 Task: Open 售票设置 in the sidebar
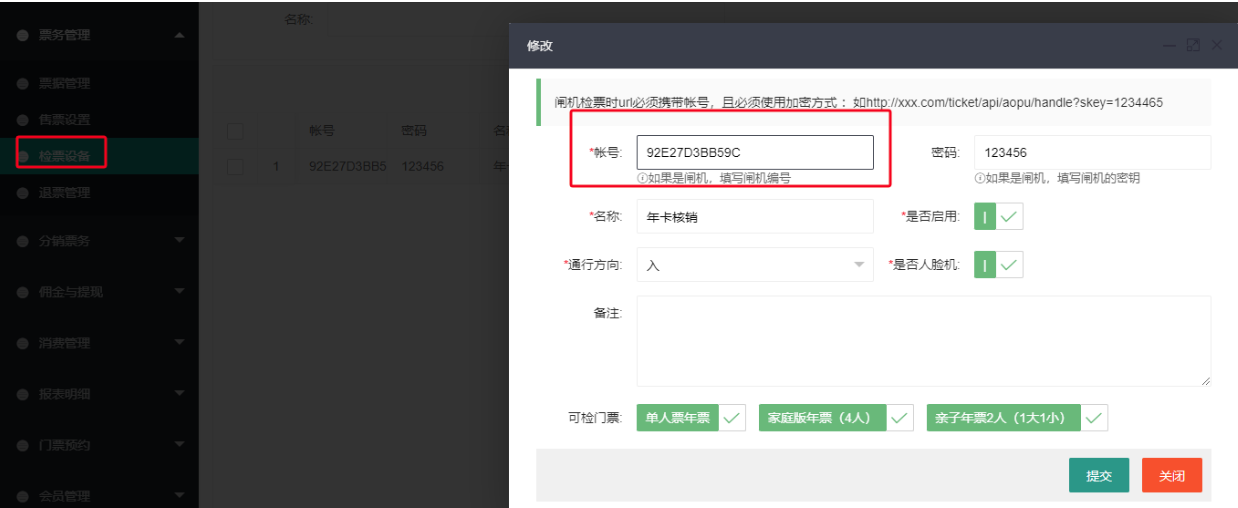[x=64, y=119]
